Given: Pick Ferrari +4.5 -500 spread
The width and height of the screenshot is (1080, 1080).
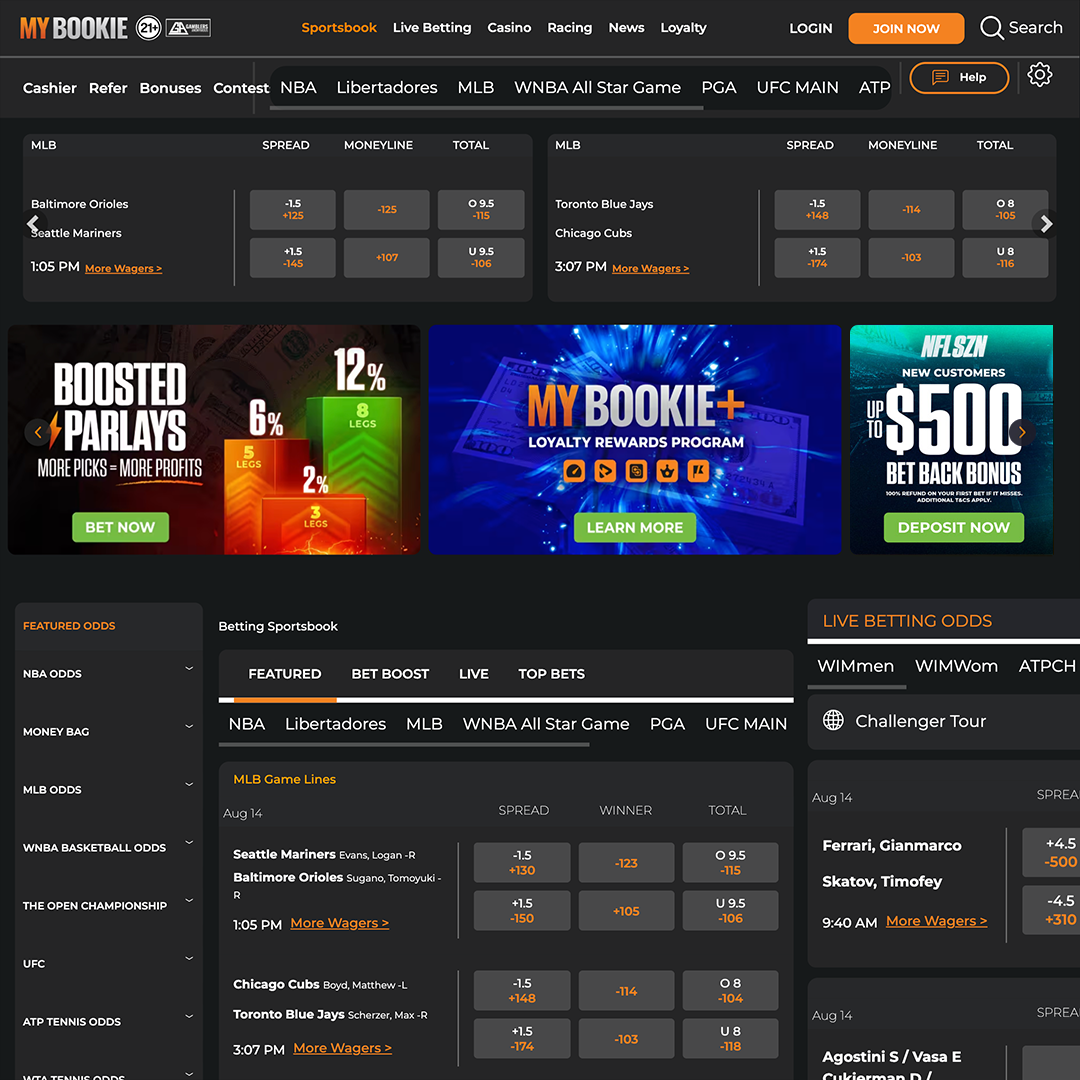Looking at the screenshot, I should pyautogui.click(x=1052, y=852).
